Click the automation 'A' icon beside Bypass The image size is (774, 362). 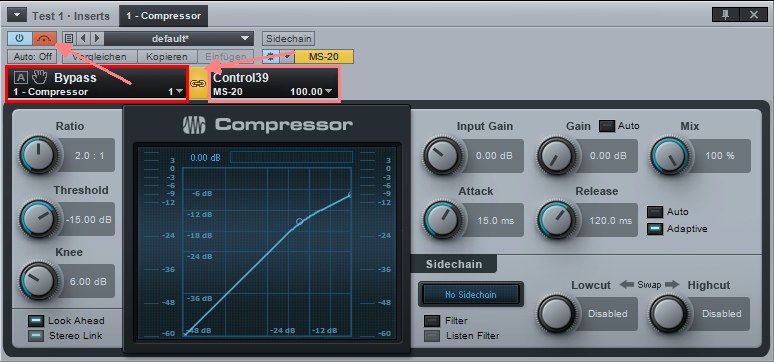click(x=21, y=78)
